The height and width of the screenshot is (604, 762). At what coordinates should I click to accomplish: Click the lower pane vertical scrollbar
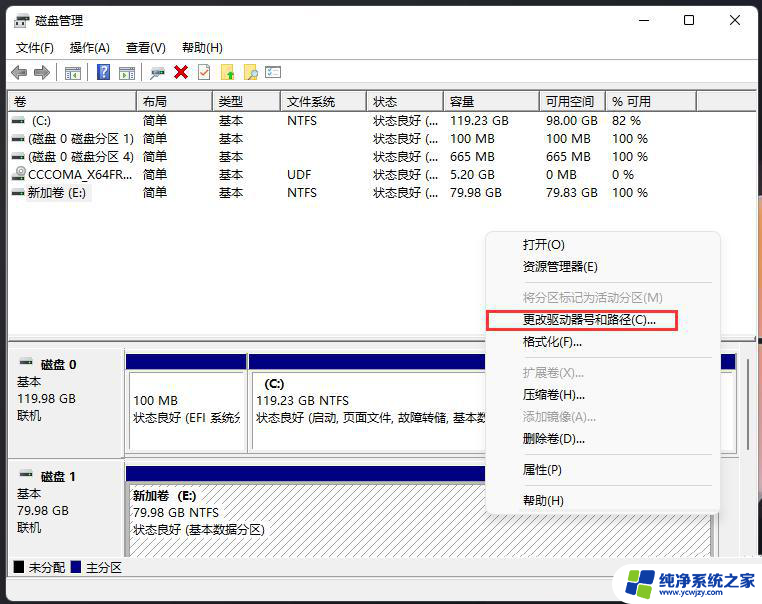click(x=747, y=403)
